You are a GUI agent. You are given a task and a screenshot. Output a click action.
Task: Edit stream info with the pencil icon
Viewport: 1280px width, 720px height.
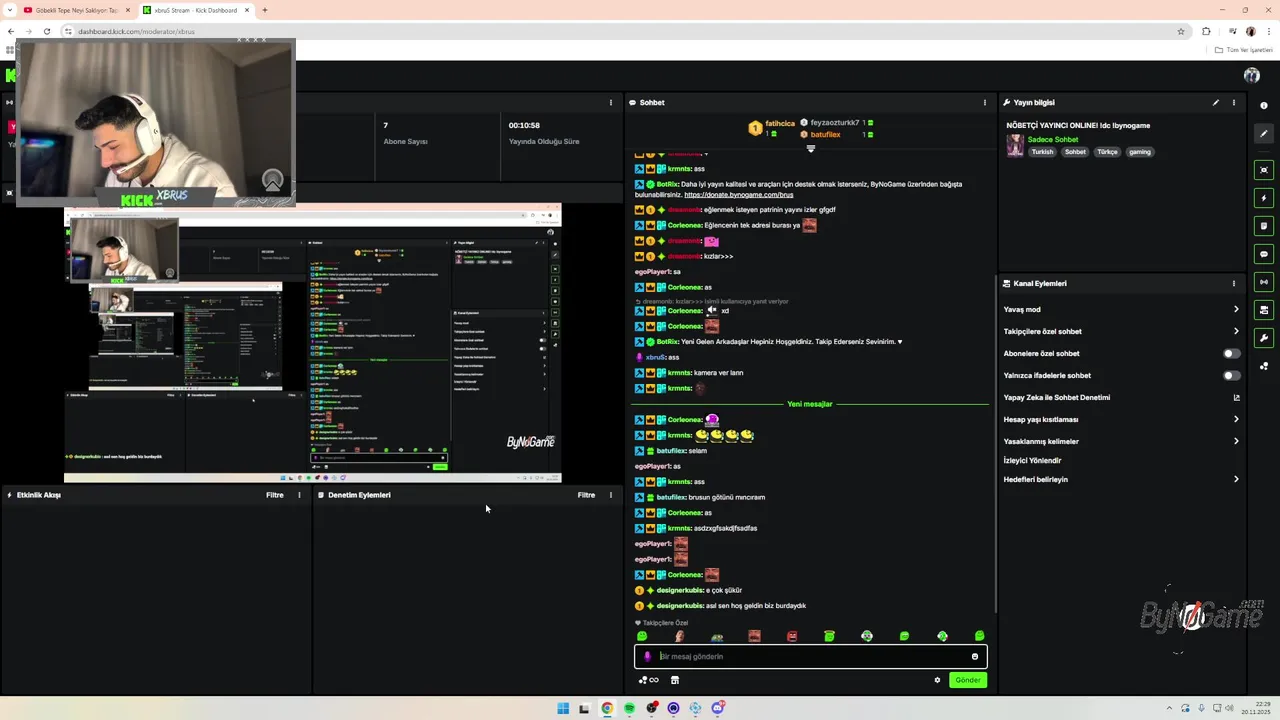(1216, 102)
